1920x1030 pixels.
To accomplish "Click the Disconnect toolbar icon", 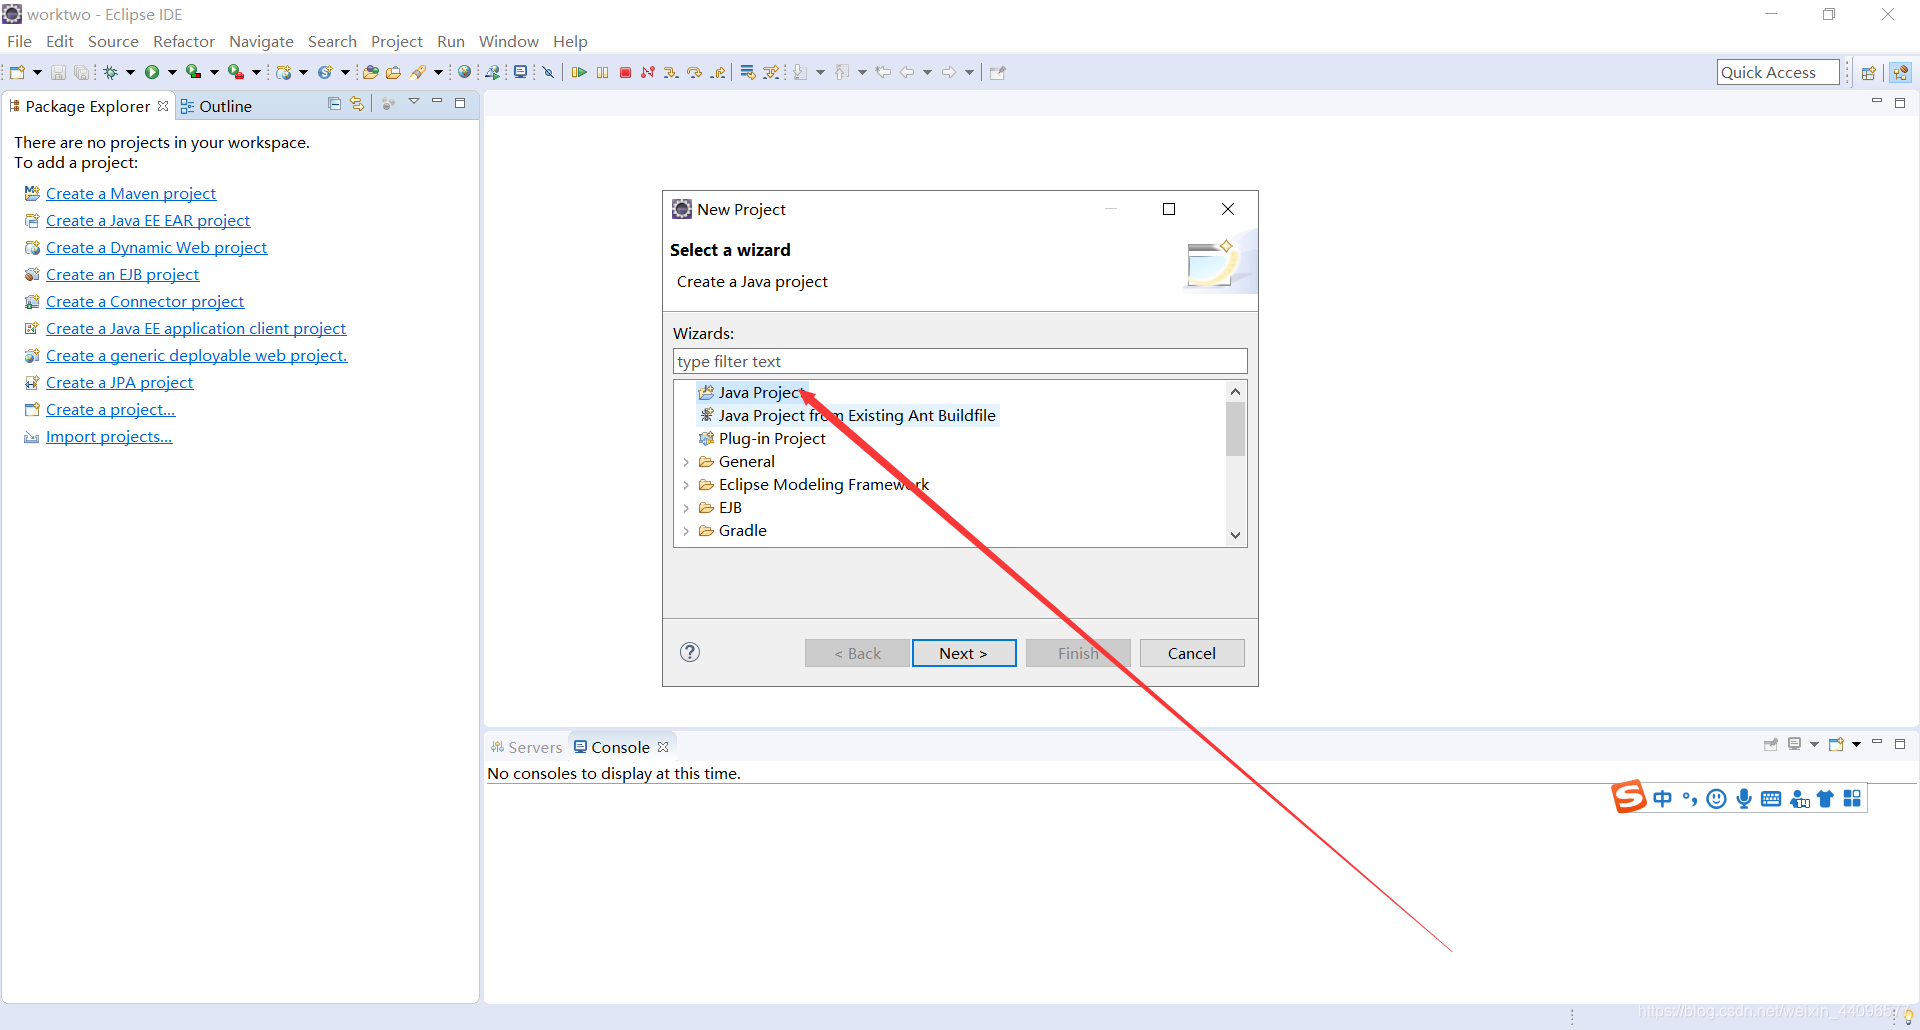I will tap(648, 72).
